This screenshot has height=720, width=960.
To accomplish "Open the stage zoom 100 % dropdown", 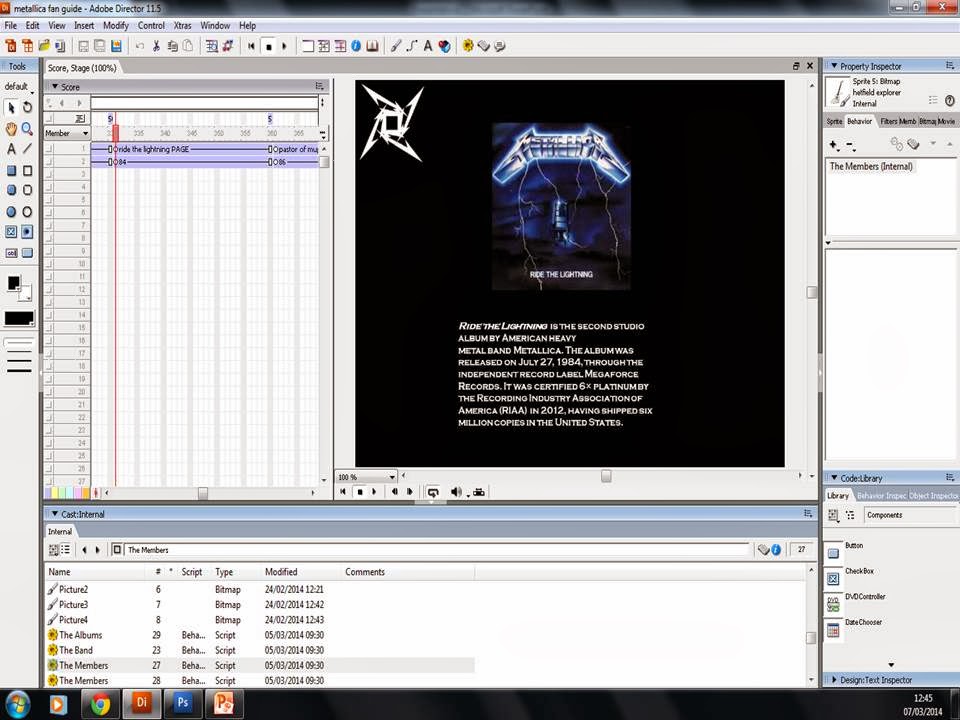I will [366, 477].
